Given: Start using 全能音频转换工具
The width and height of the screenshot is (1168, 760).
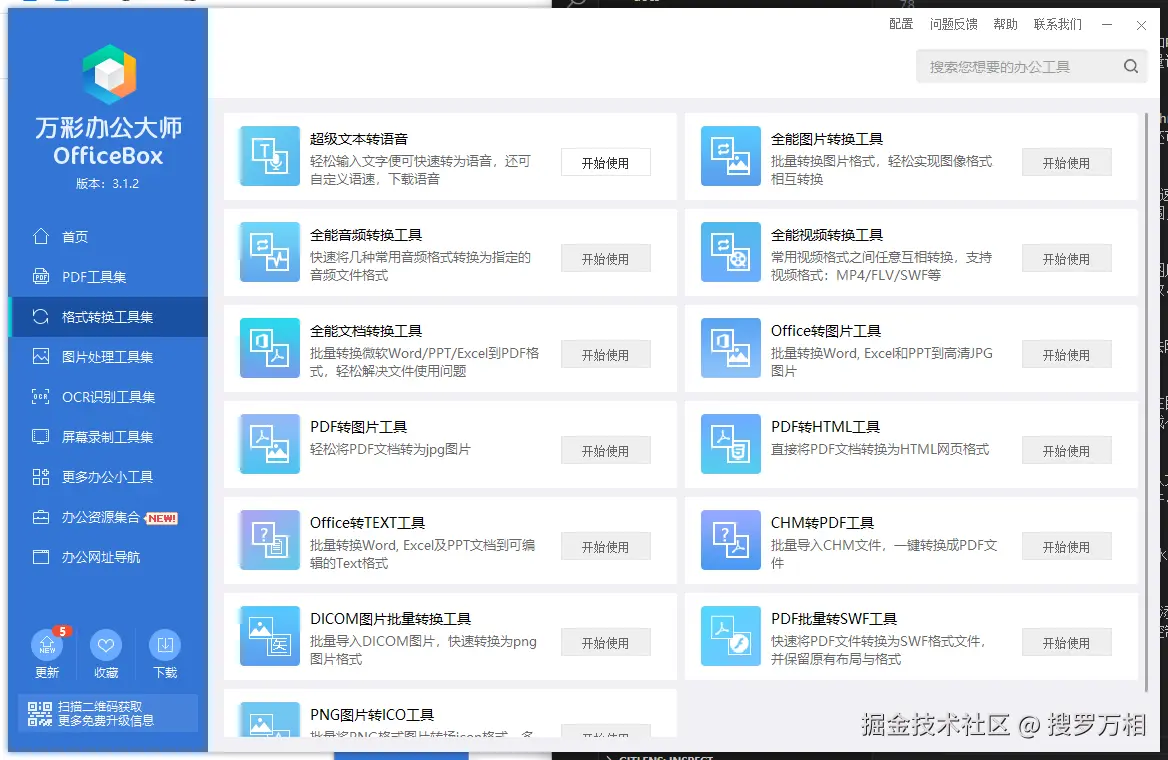Looking at the screenshot, I should (606, 259).
